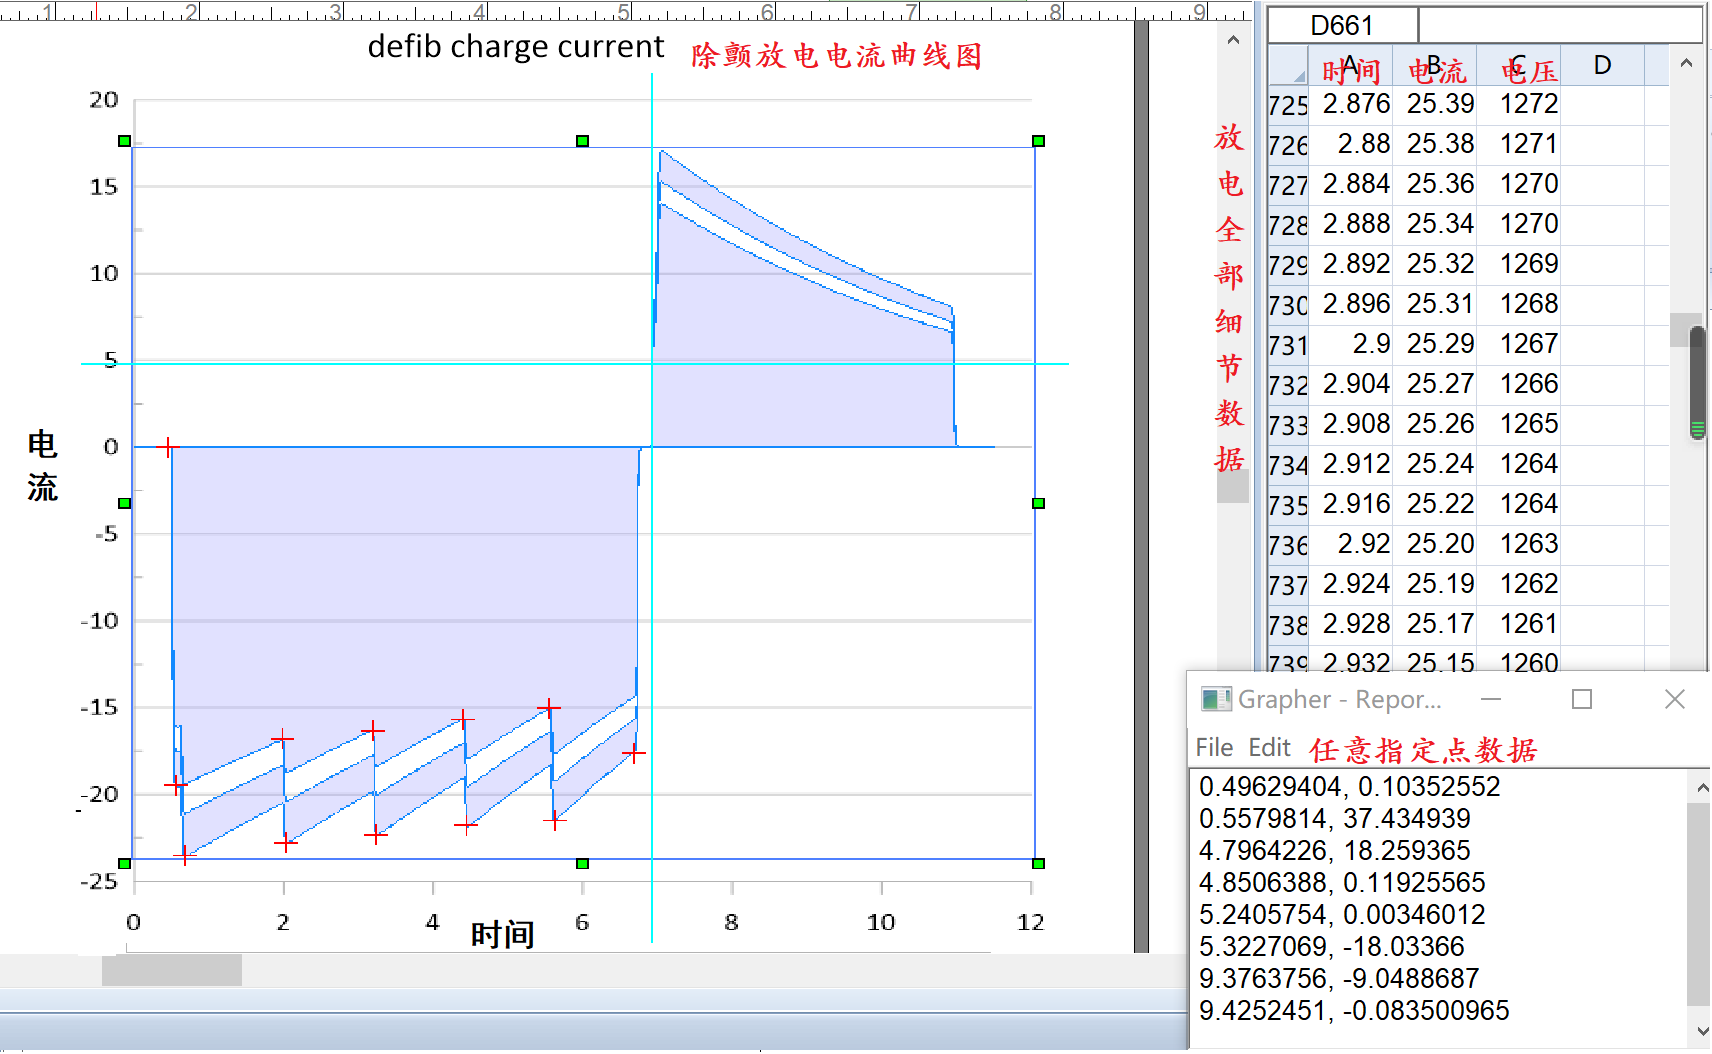Open the File menu in Grapher Report

(1214, 748)
